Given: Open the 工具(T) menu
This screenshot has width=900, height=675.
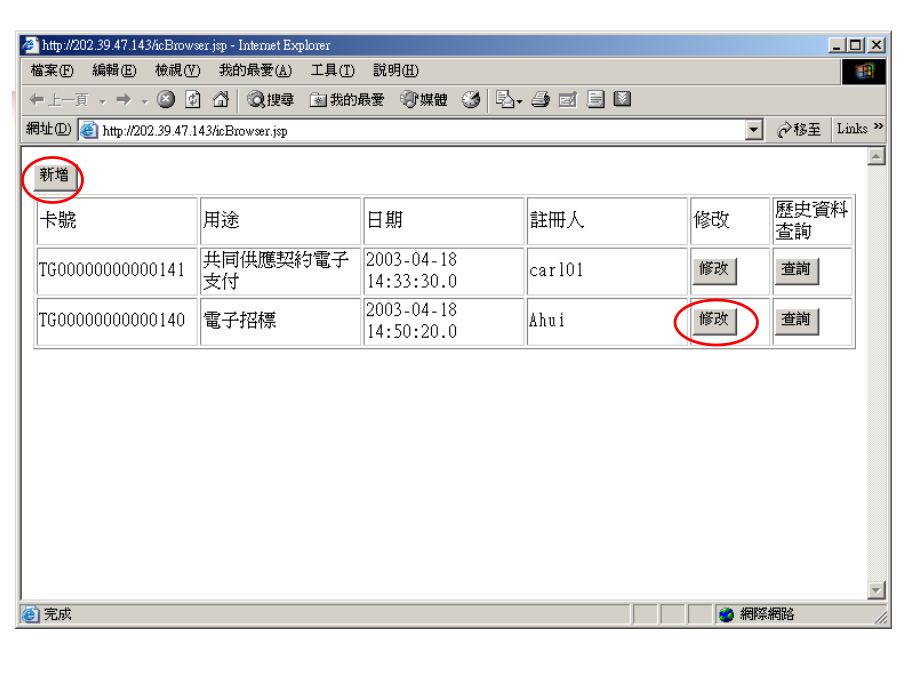Looking at the screenshot, I should click(332, 71).
